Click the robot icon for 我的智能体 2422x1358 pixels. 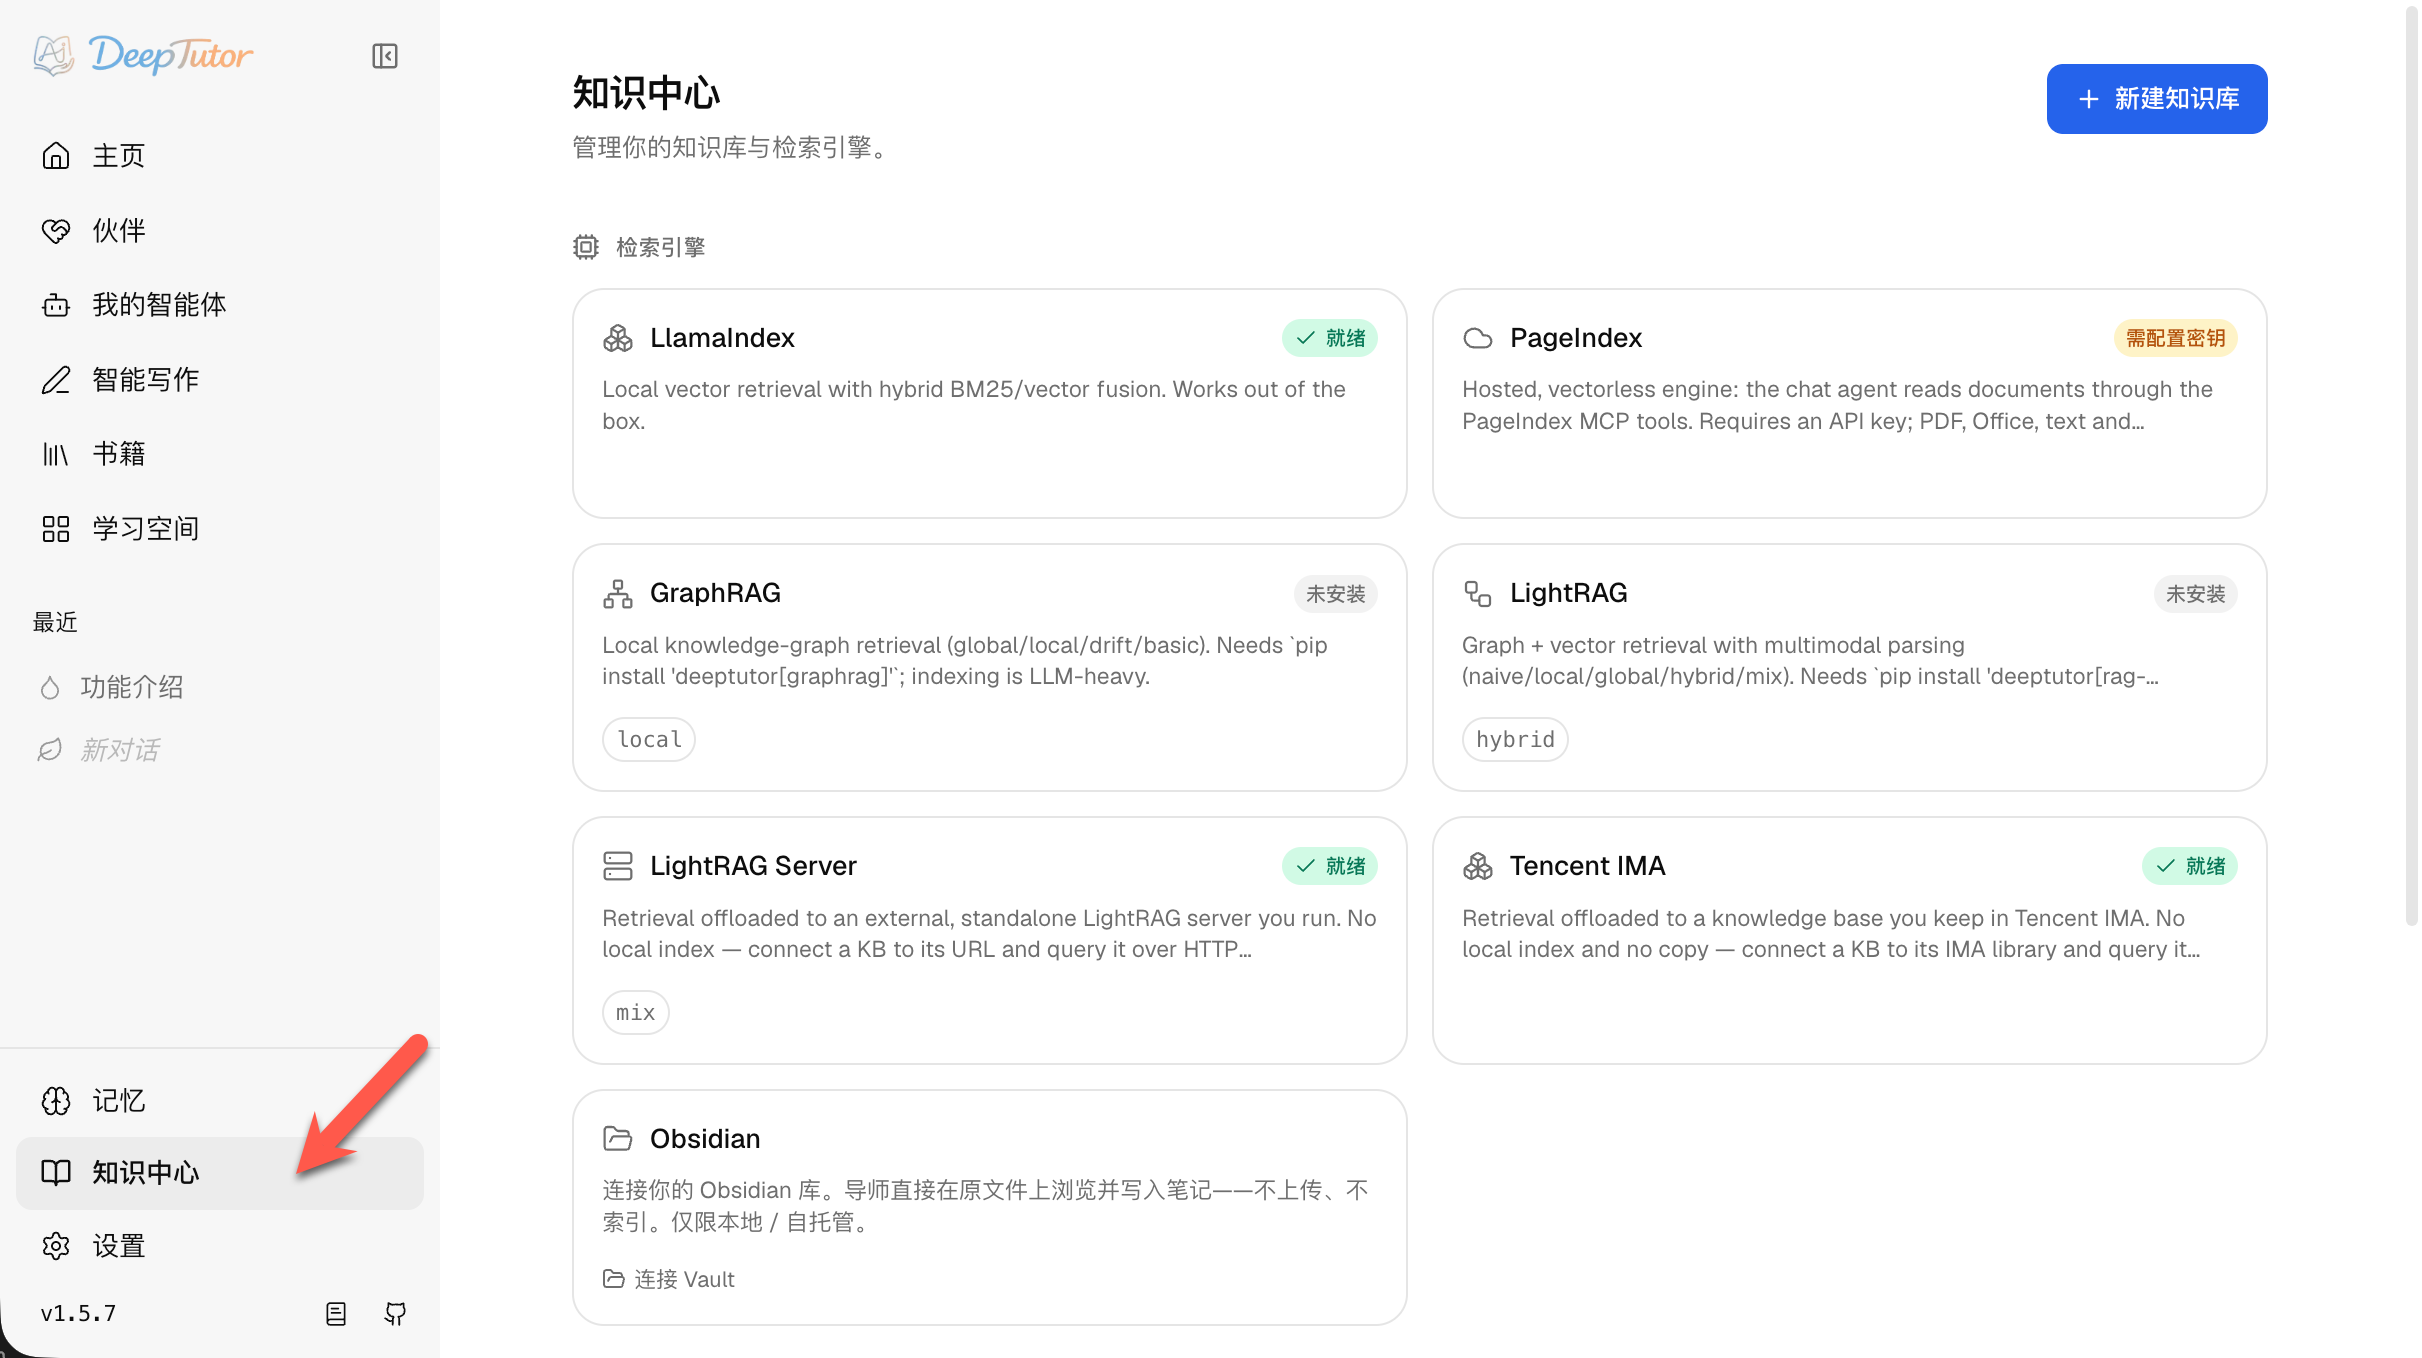[x=56, y=305]
